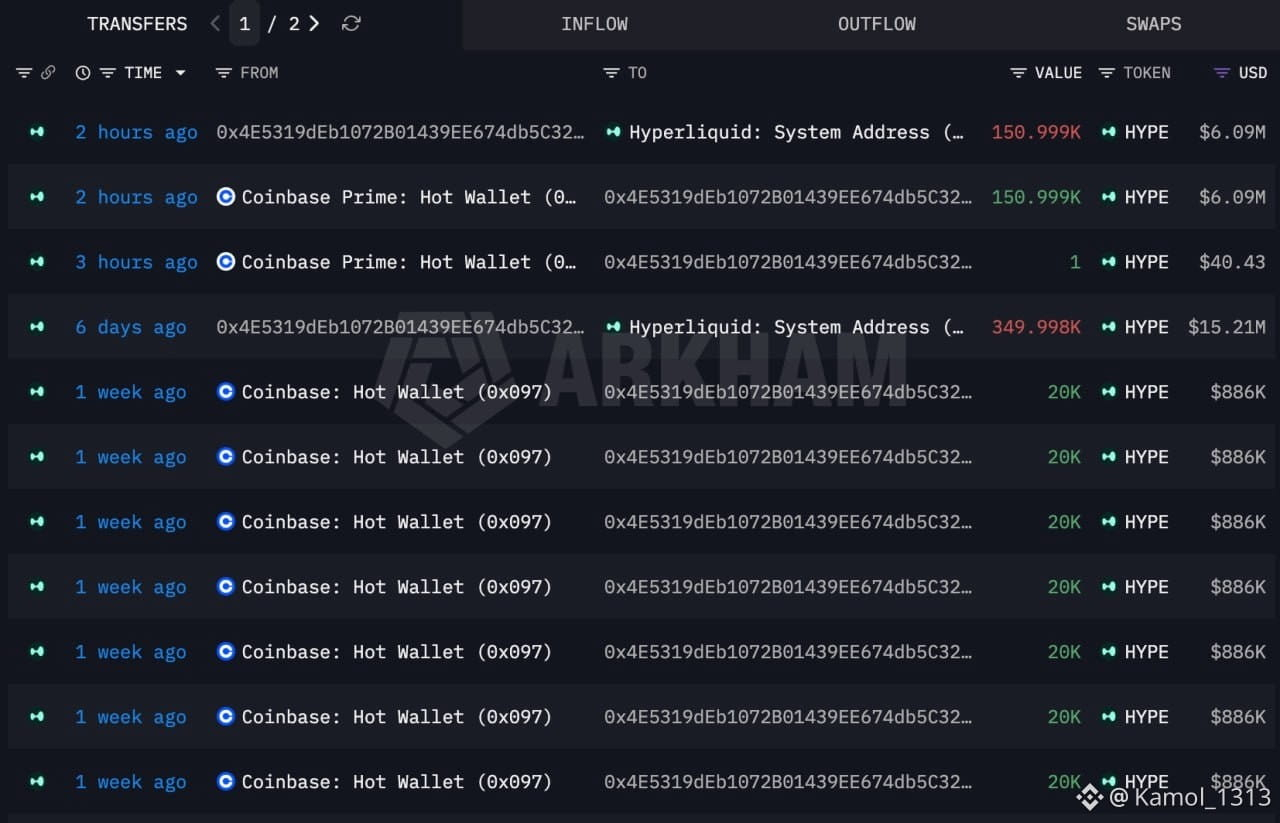The width and height of the screenshot is (1280, 823).
Task: Open the TIME column filter
Action: (107, 73)
